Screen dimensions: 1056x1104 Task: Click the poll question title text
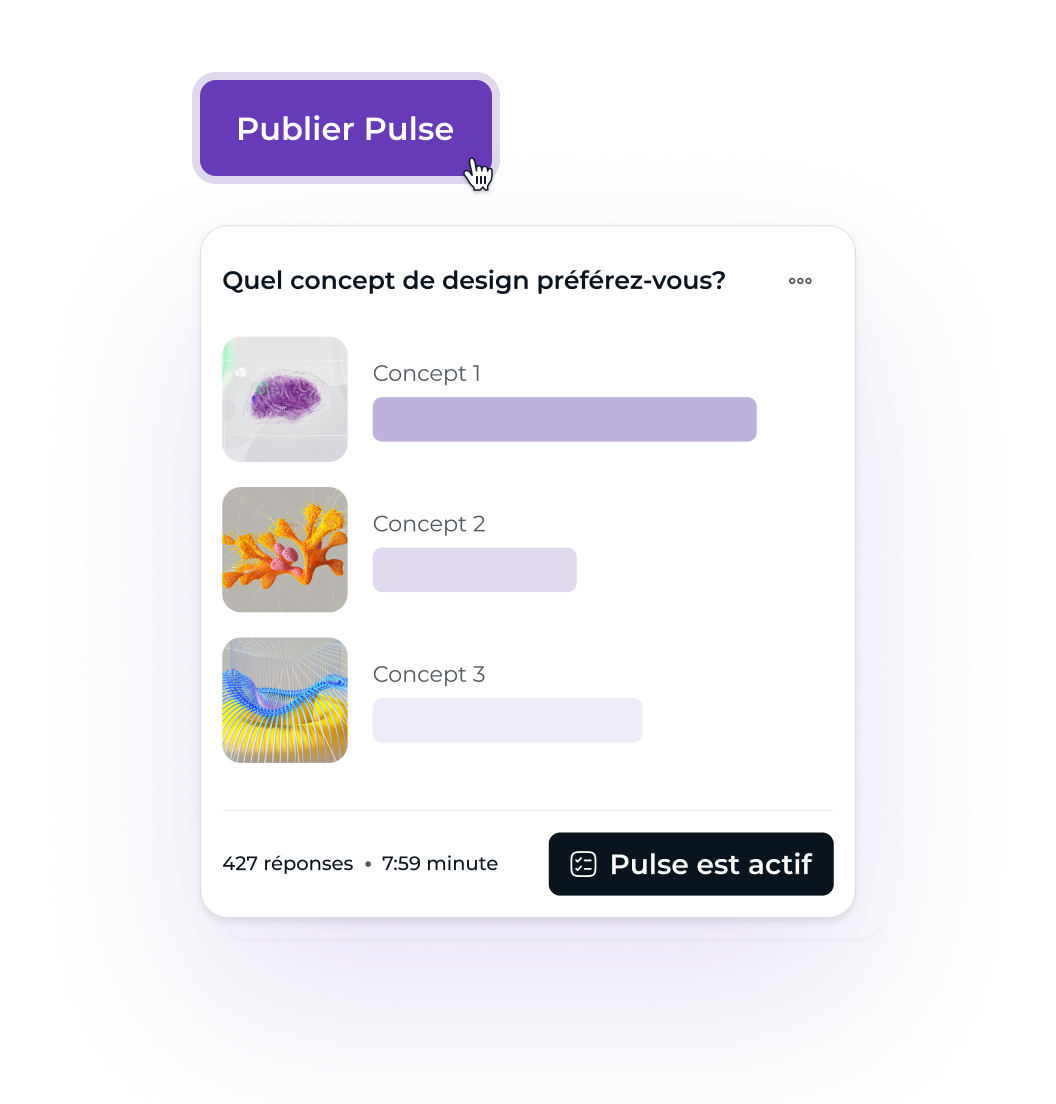coord(474,281)
